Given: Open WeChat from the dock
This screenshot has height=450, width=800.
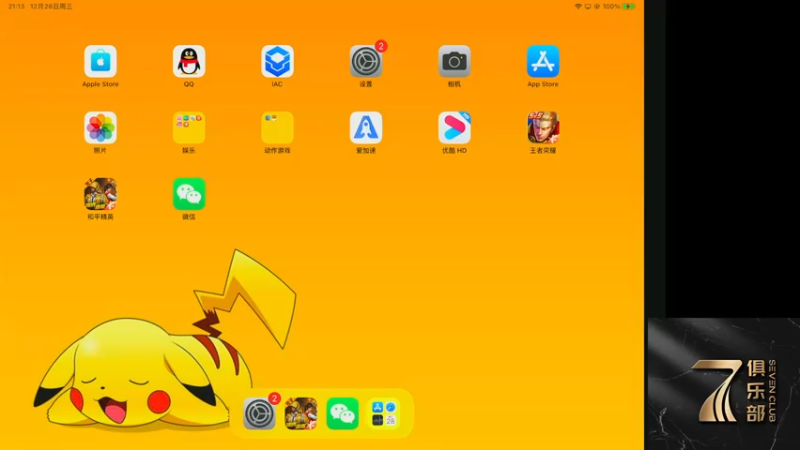Looking at the screenshot, I should tap(342, 414).
